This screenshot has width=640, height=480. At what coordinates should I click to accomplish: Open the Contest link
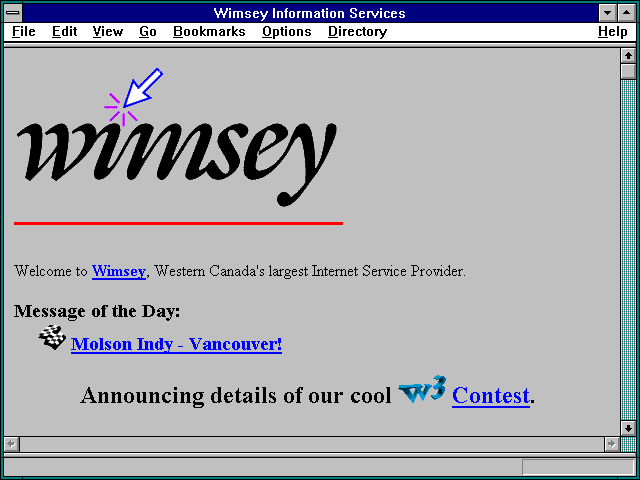[491, 396]
